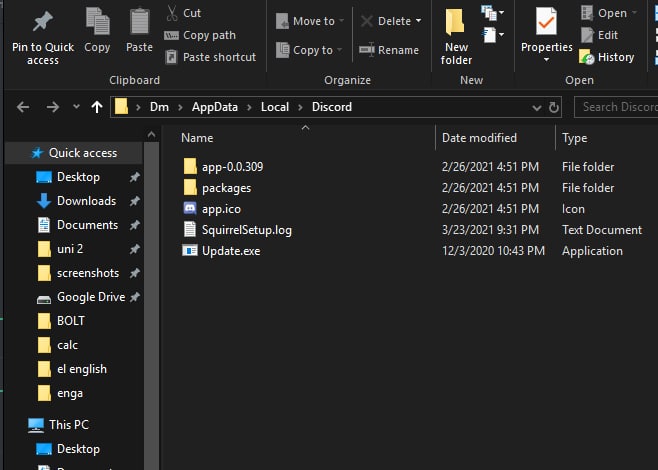Open the Move to dropdown

coord(310,21)
